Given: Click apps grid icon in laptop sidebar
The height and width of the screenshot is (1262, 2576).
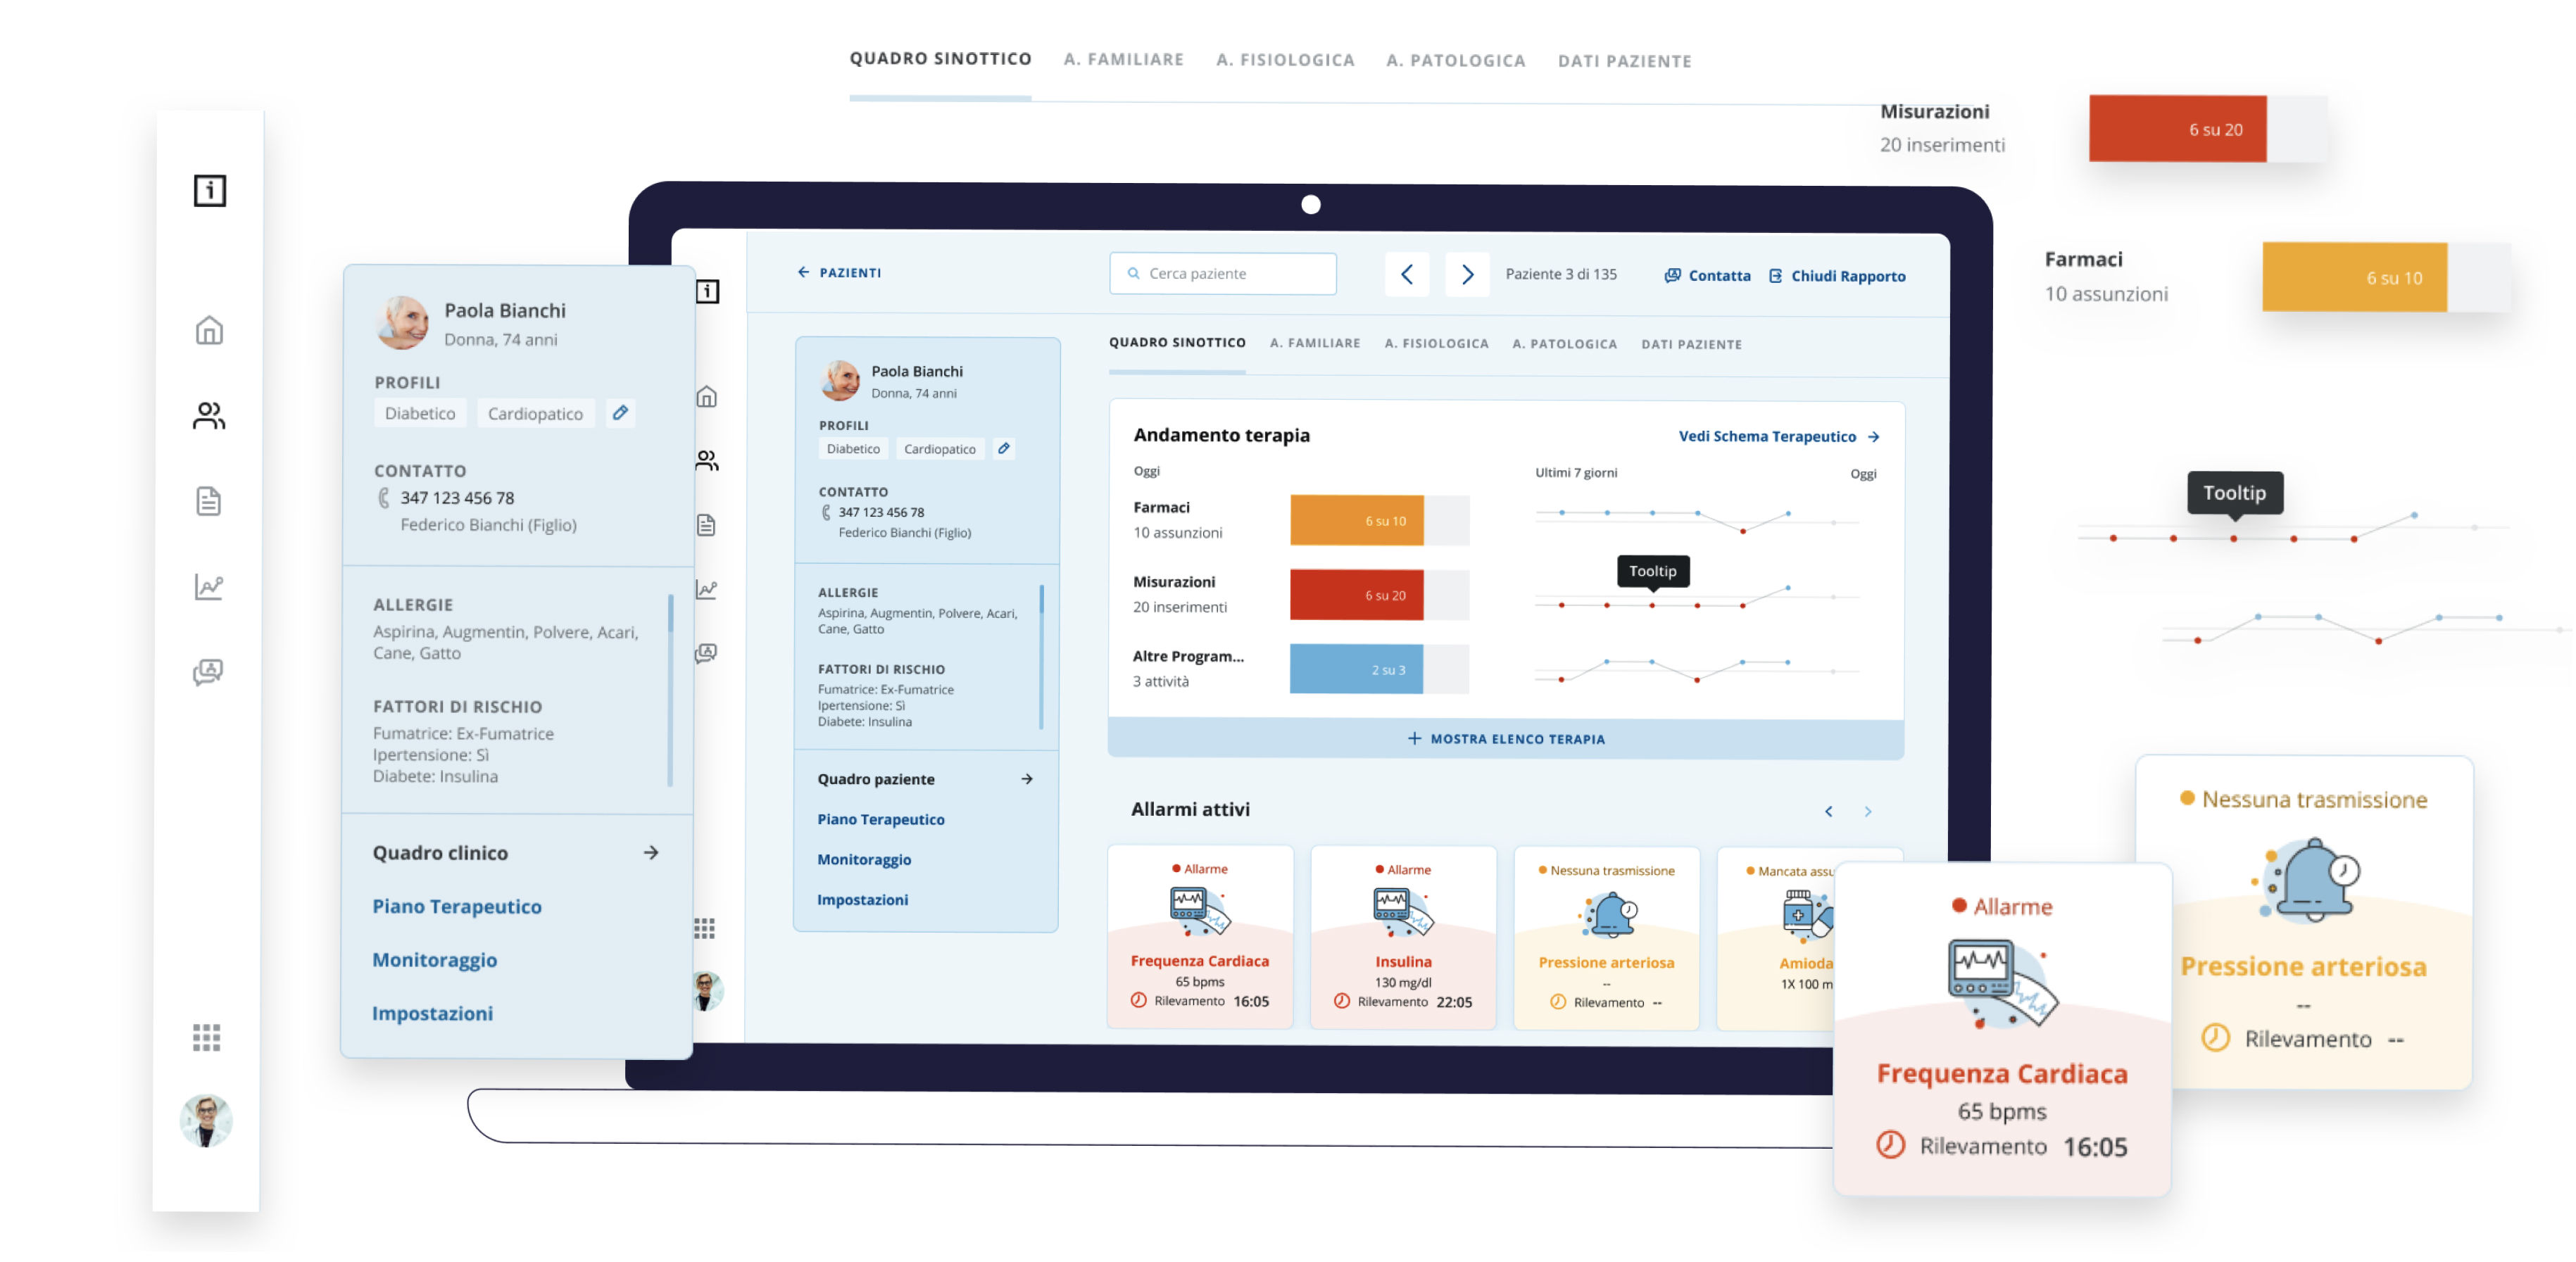Looking at the screenshot, I should click(704, 928).
